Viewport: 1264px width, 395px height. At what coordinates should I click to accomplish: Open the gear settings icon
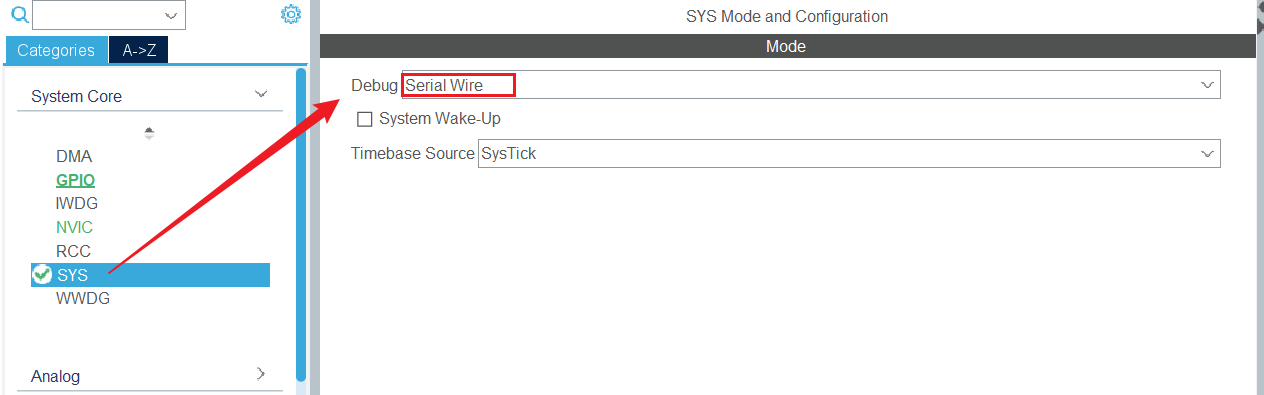click(x=291, y=14)
